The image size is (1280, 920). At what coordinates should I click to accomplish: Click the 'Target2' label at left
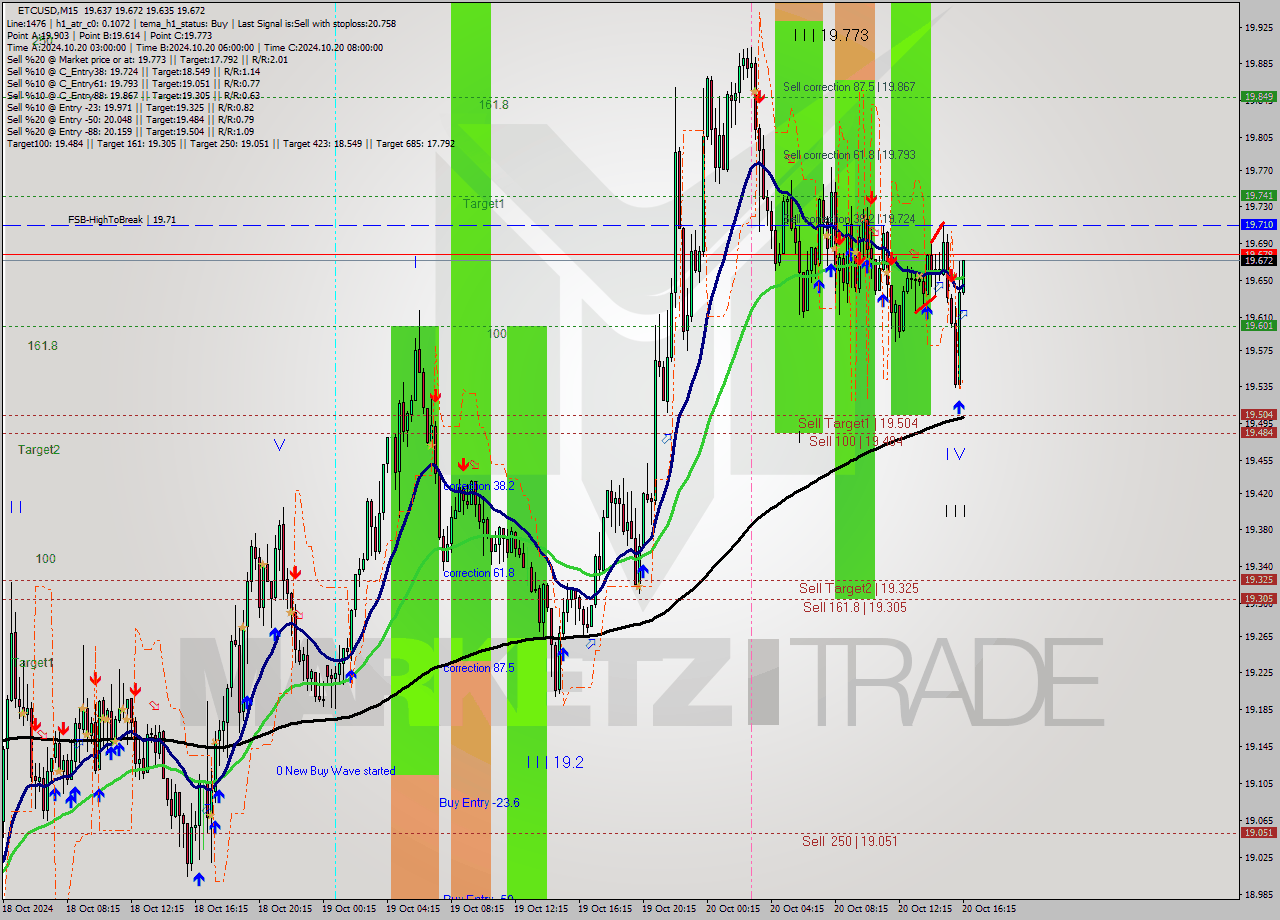[x=39, y=450]
